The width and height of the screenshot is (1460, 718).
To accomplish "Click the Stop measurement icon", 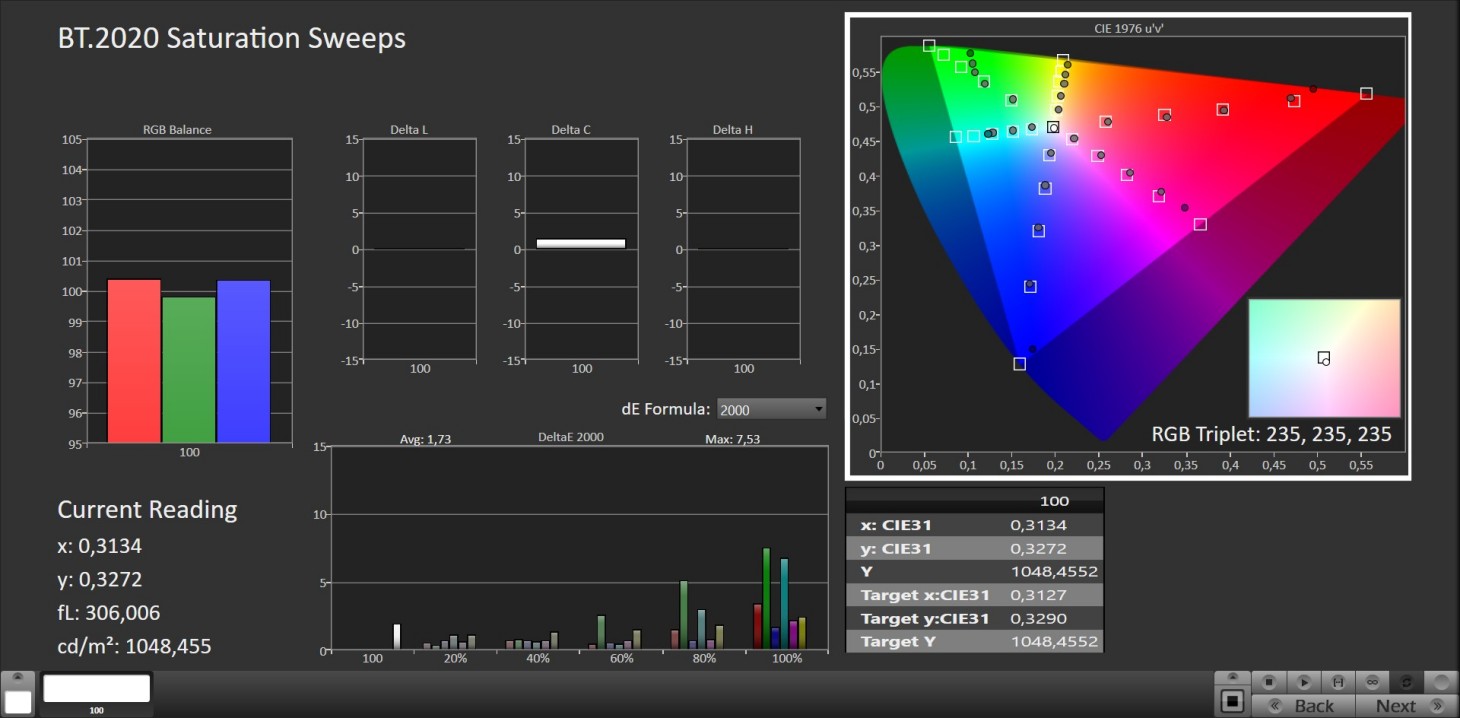I will pos(1269,682).
